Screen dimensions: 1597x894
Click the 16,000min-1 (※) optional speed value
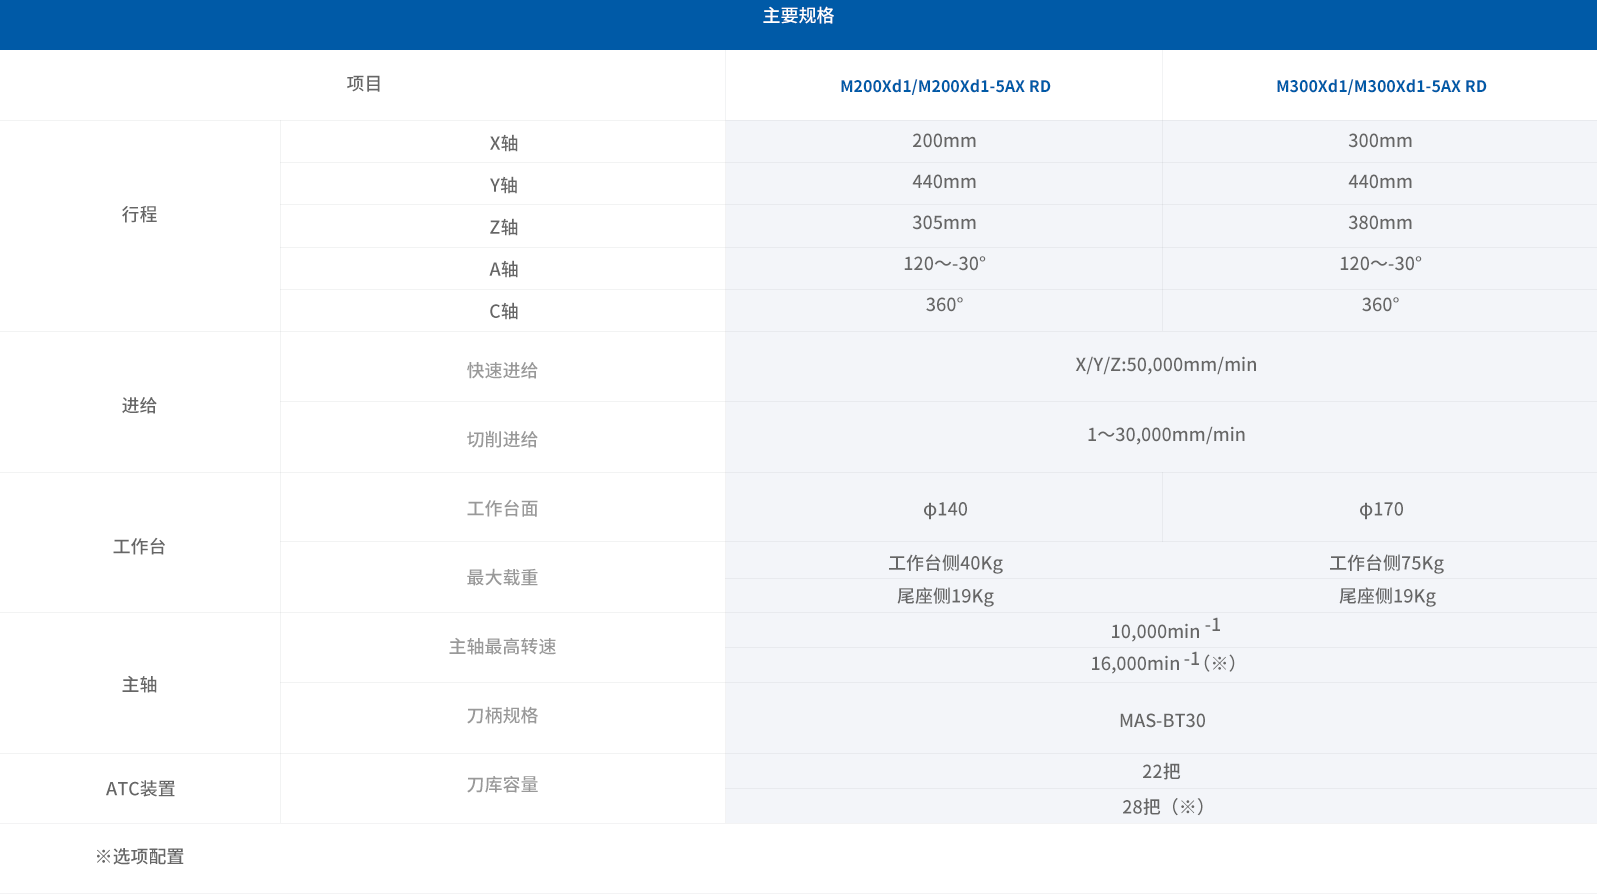click(1163, 662)
